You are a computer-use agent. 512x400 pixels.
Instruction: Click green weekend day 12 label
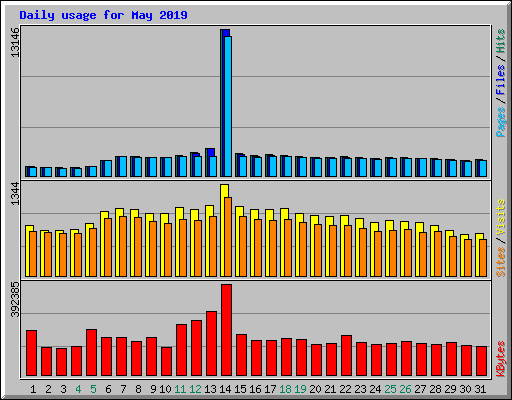195,389
